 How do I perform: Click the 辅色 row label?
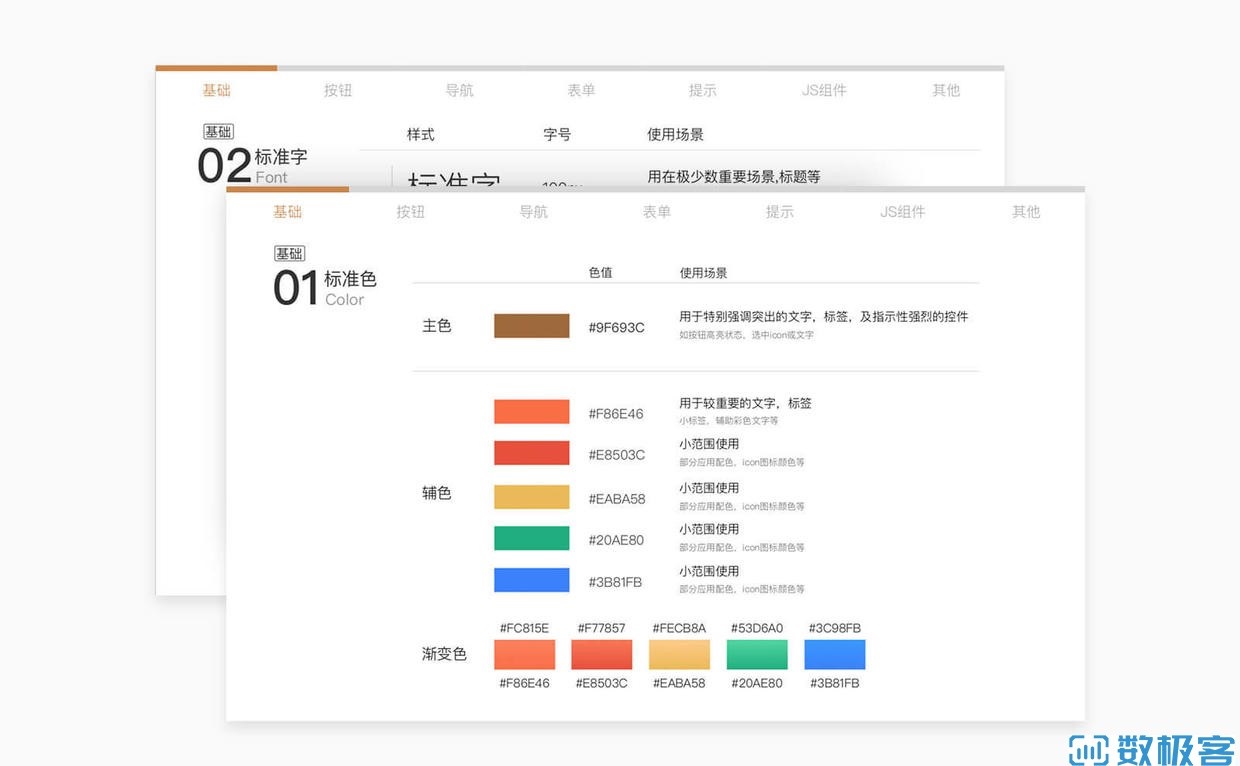(x=437, y=493)
